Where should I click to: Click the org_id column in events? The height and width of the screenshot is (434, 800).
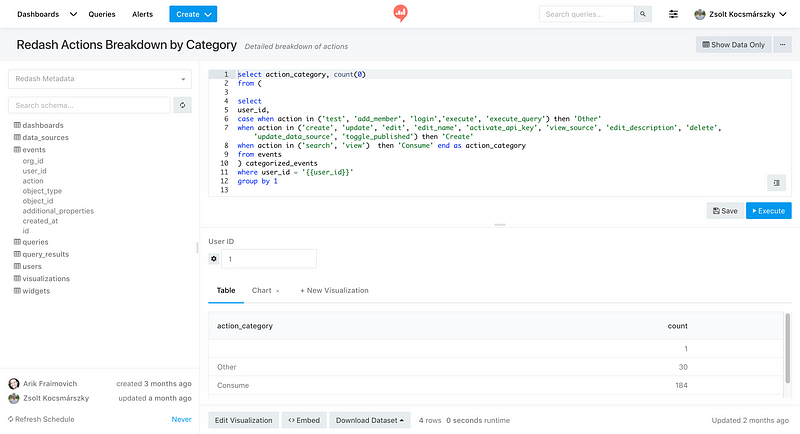(x=33, y=161)
